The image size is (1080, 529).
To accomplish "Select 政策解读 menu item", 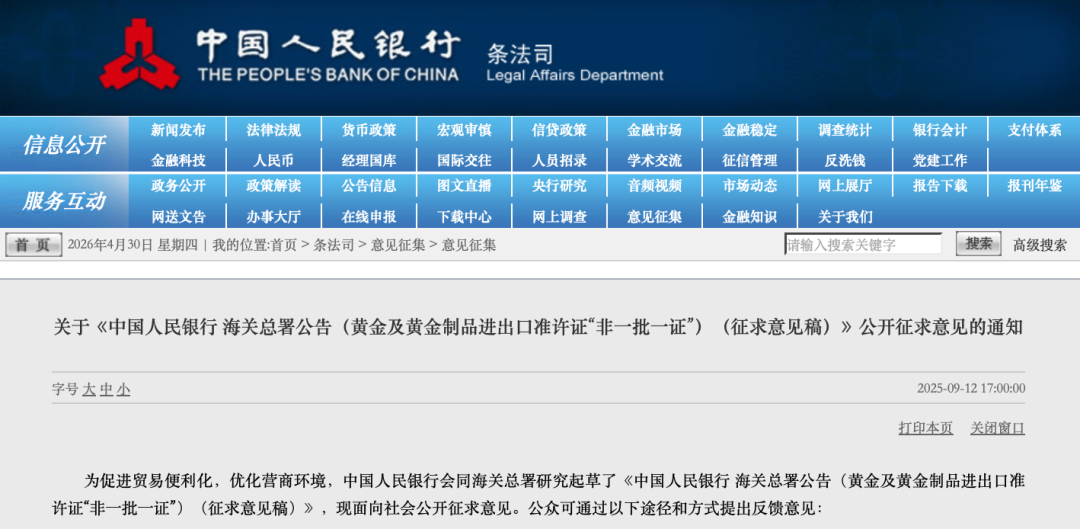I will (x=273, y=186).
